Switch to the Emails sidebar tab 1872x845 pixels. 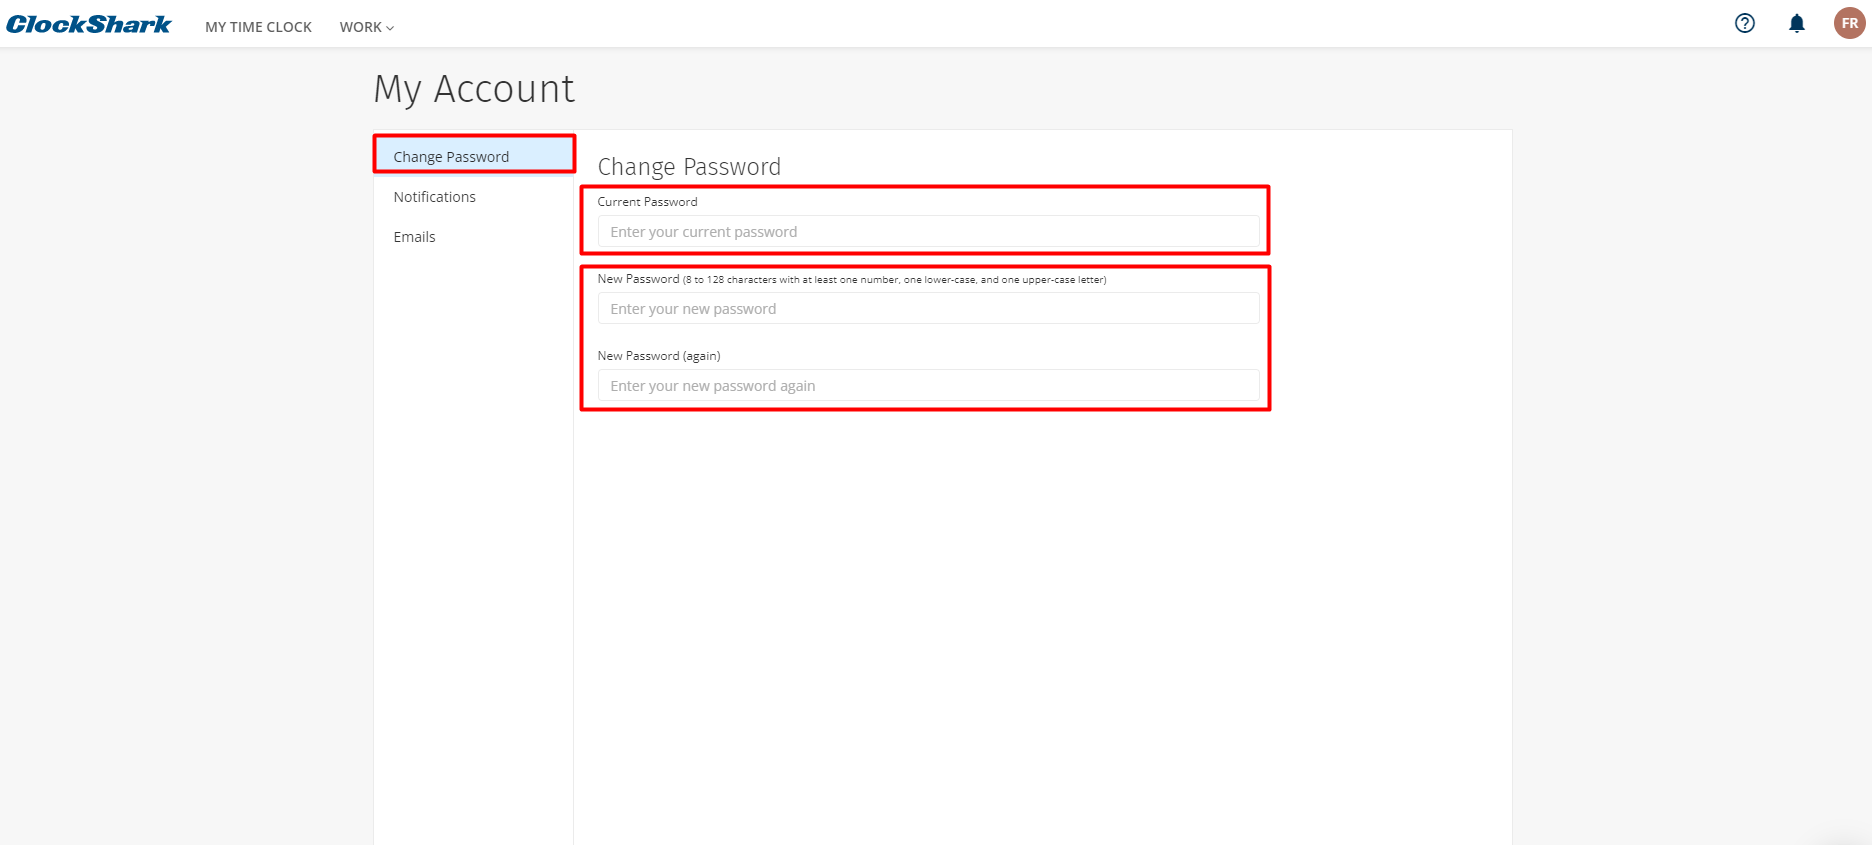(474, 237)
